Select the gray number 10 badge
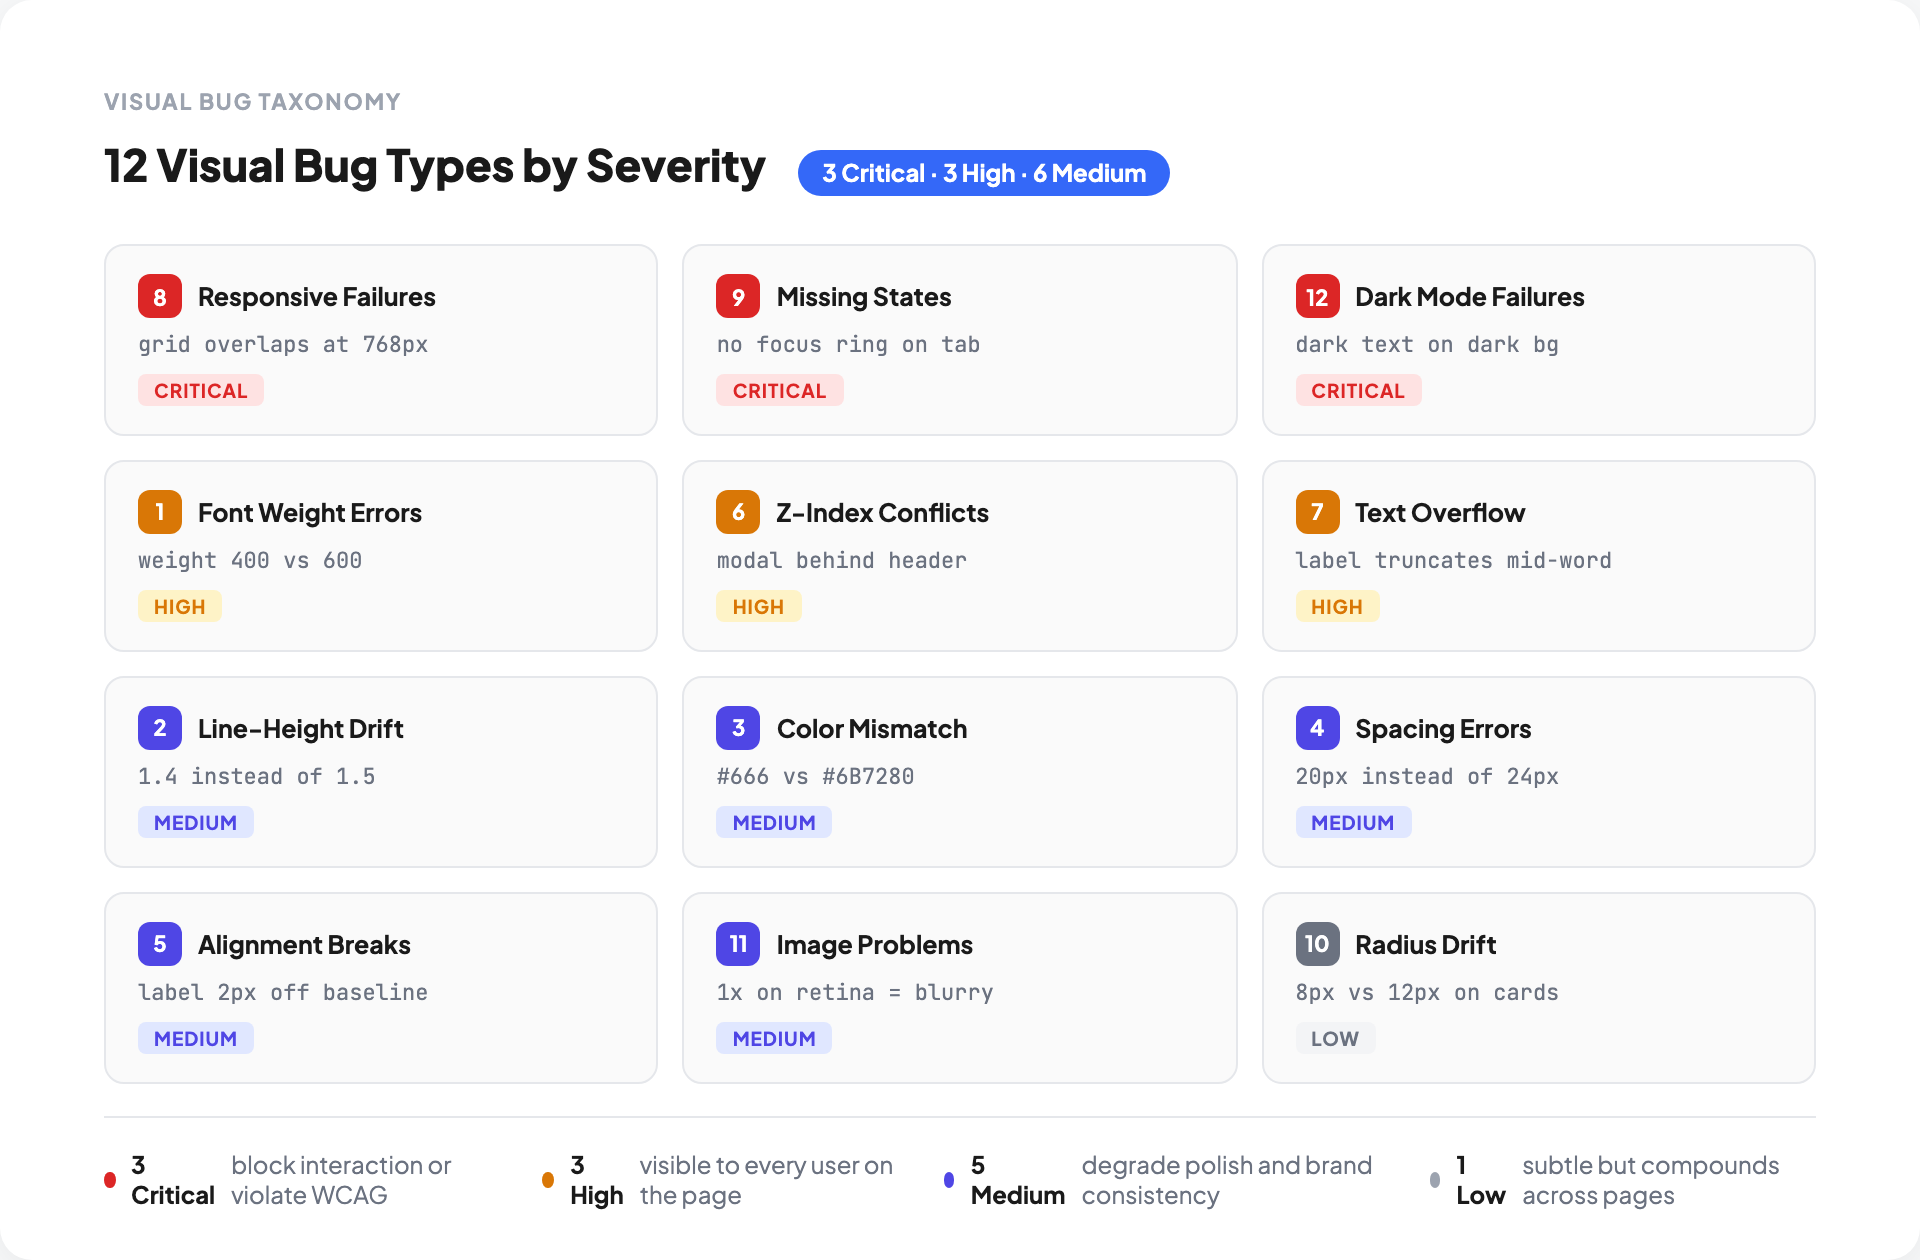Viewport: 1920px width, 1260px height. click(1317, 944)
